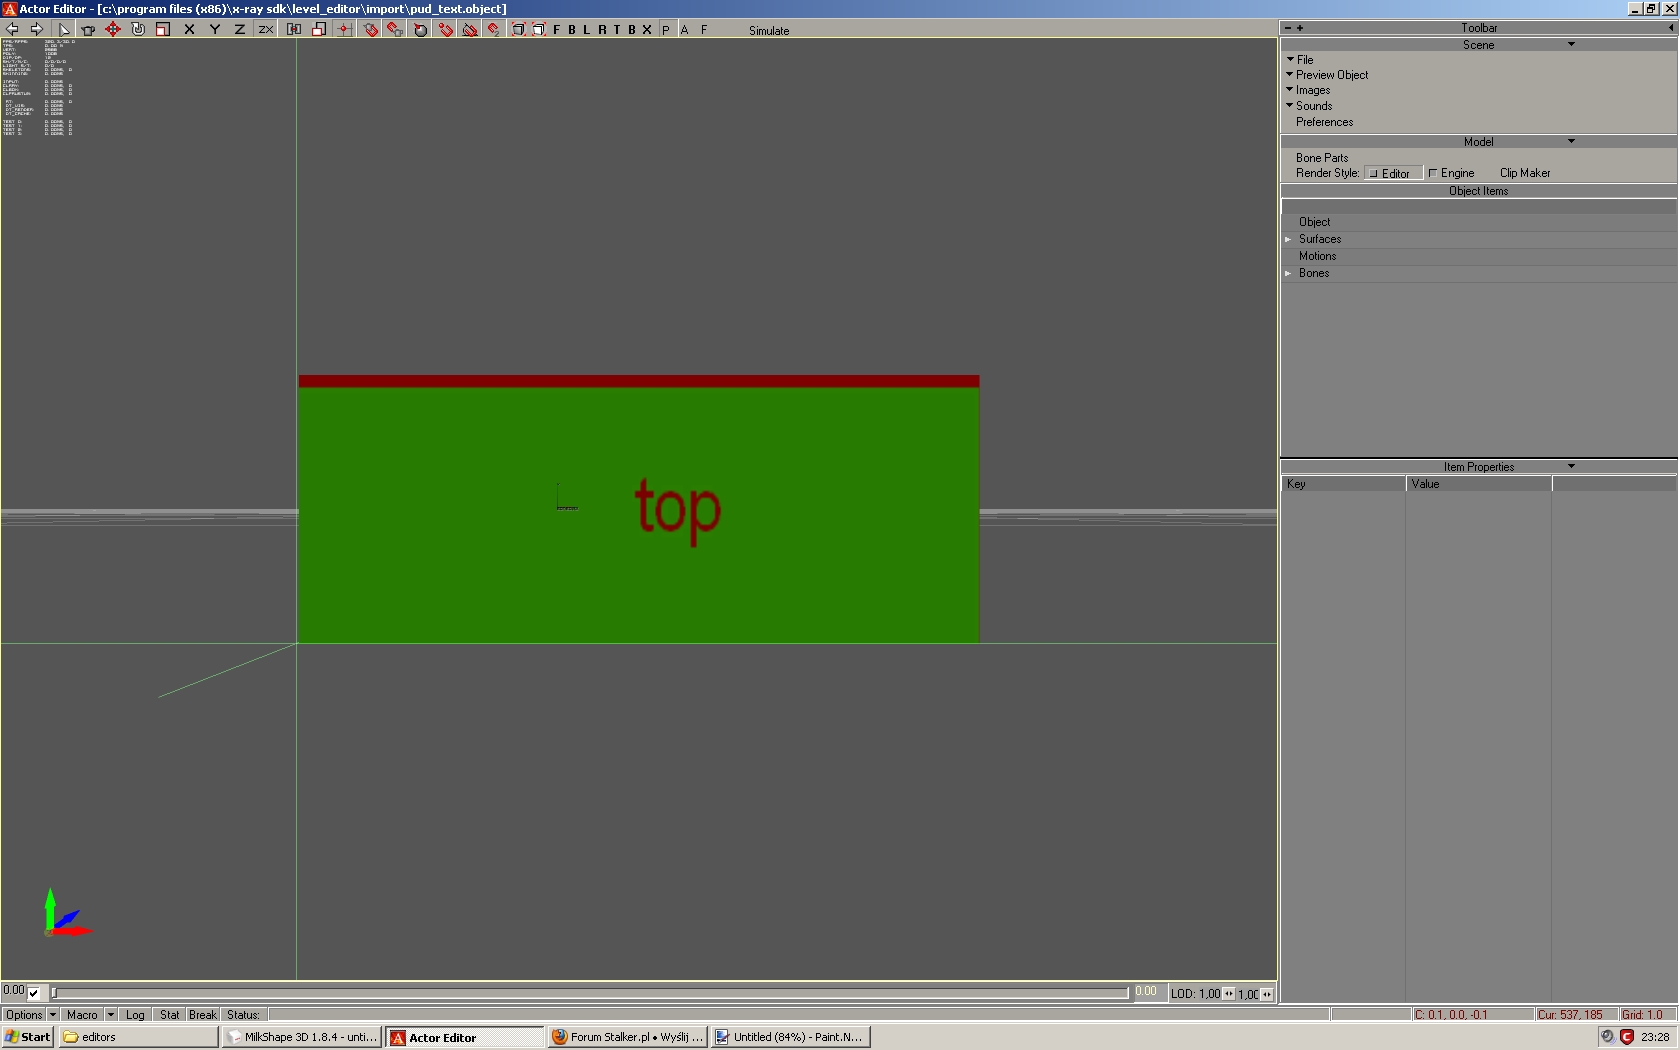Screen dimensions: 1680x1050
Task: Activate the red cross Move tool
Action: point(113,30)
